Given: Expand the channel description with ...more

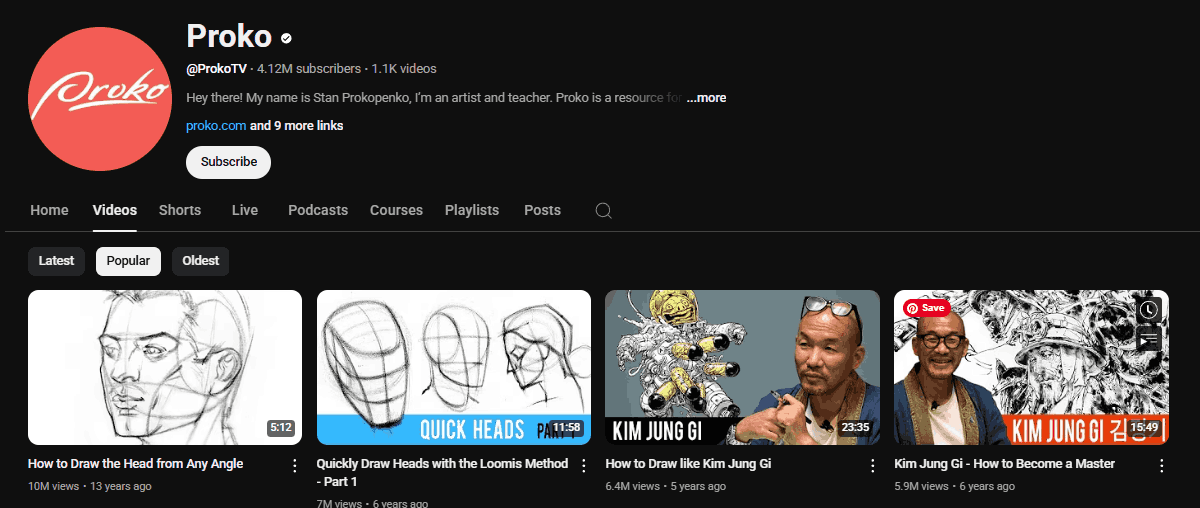Looking at the screenshot, I should click(706, 98).
